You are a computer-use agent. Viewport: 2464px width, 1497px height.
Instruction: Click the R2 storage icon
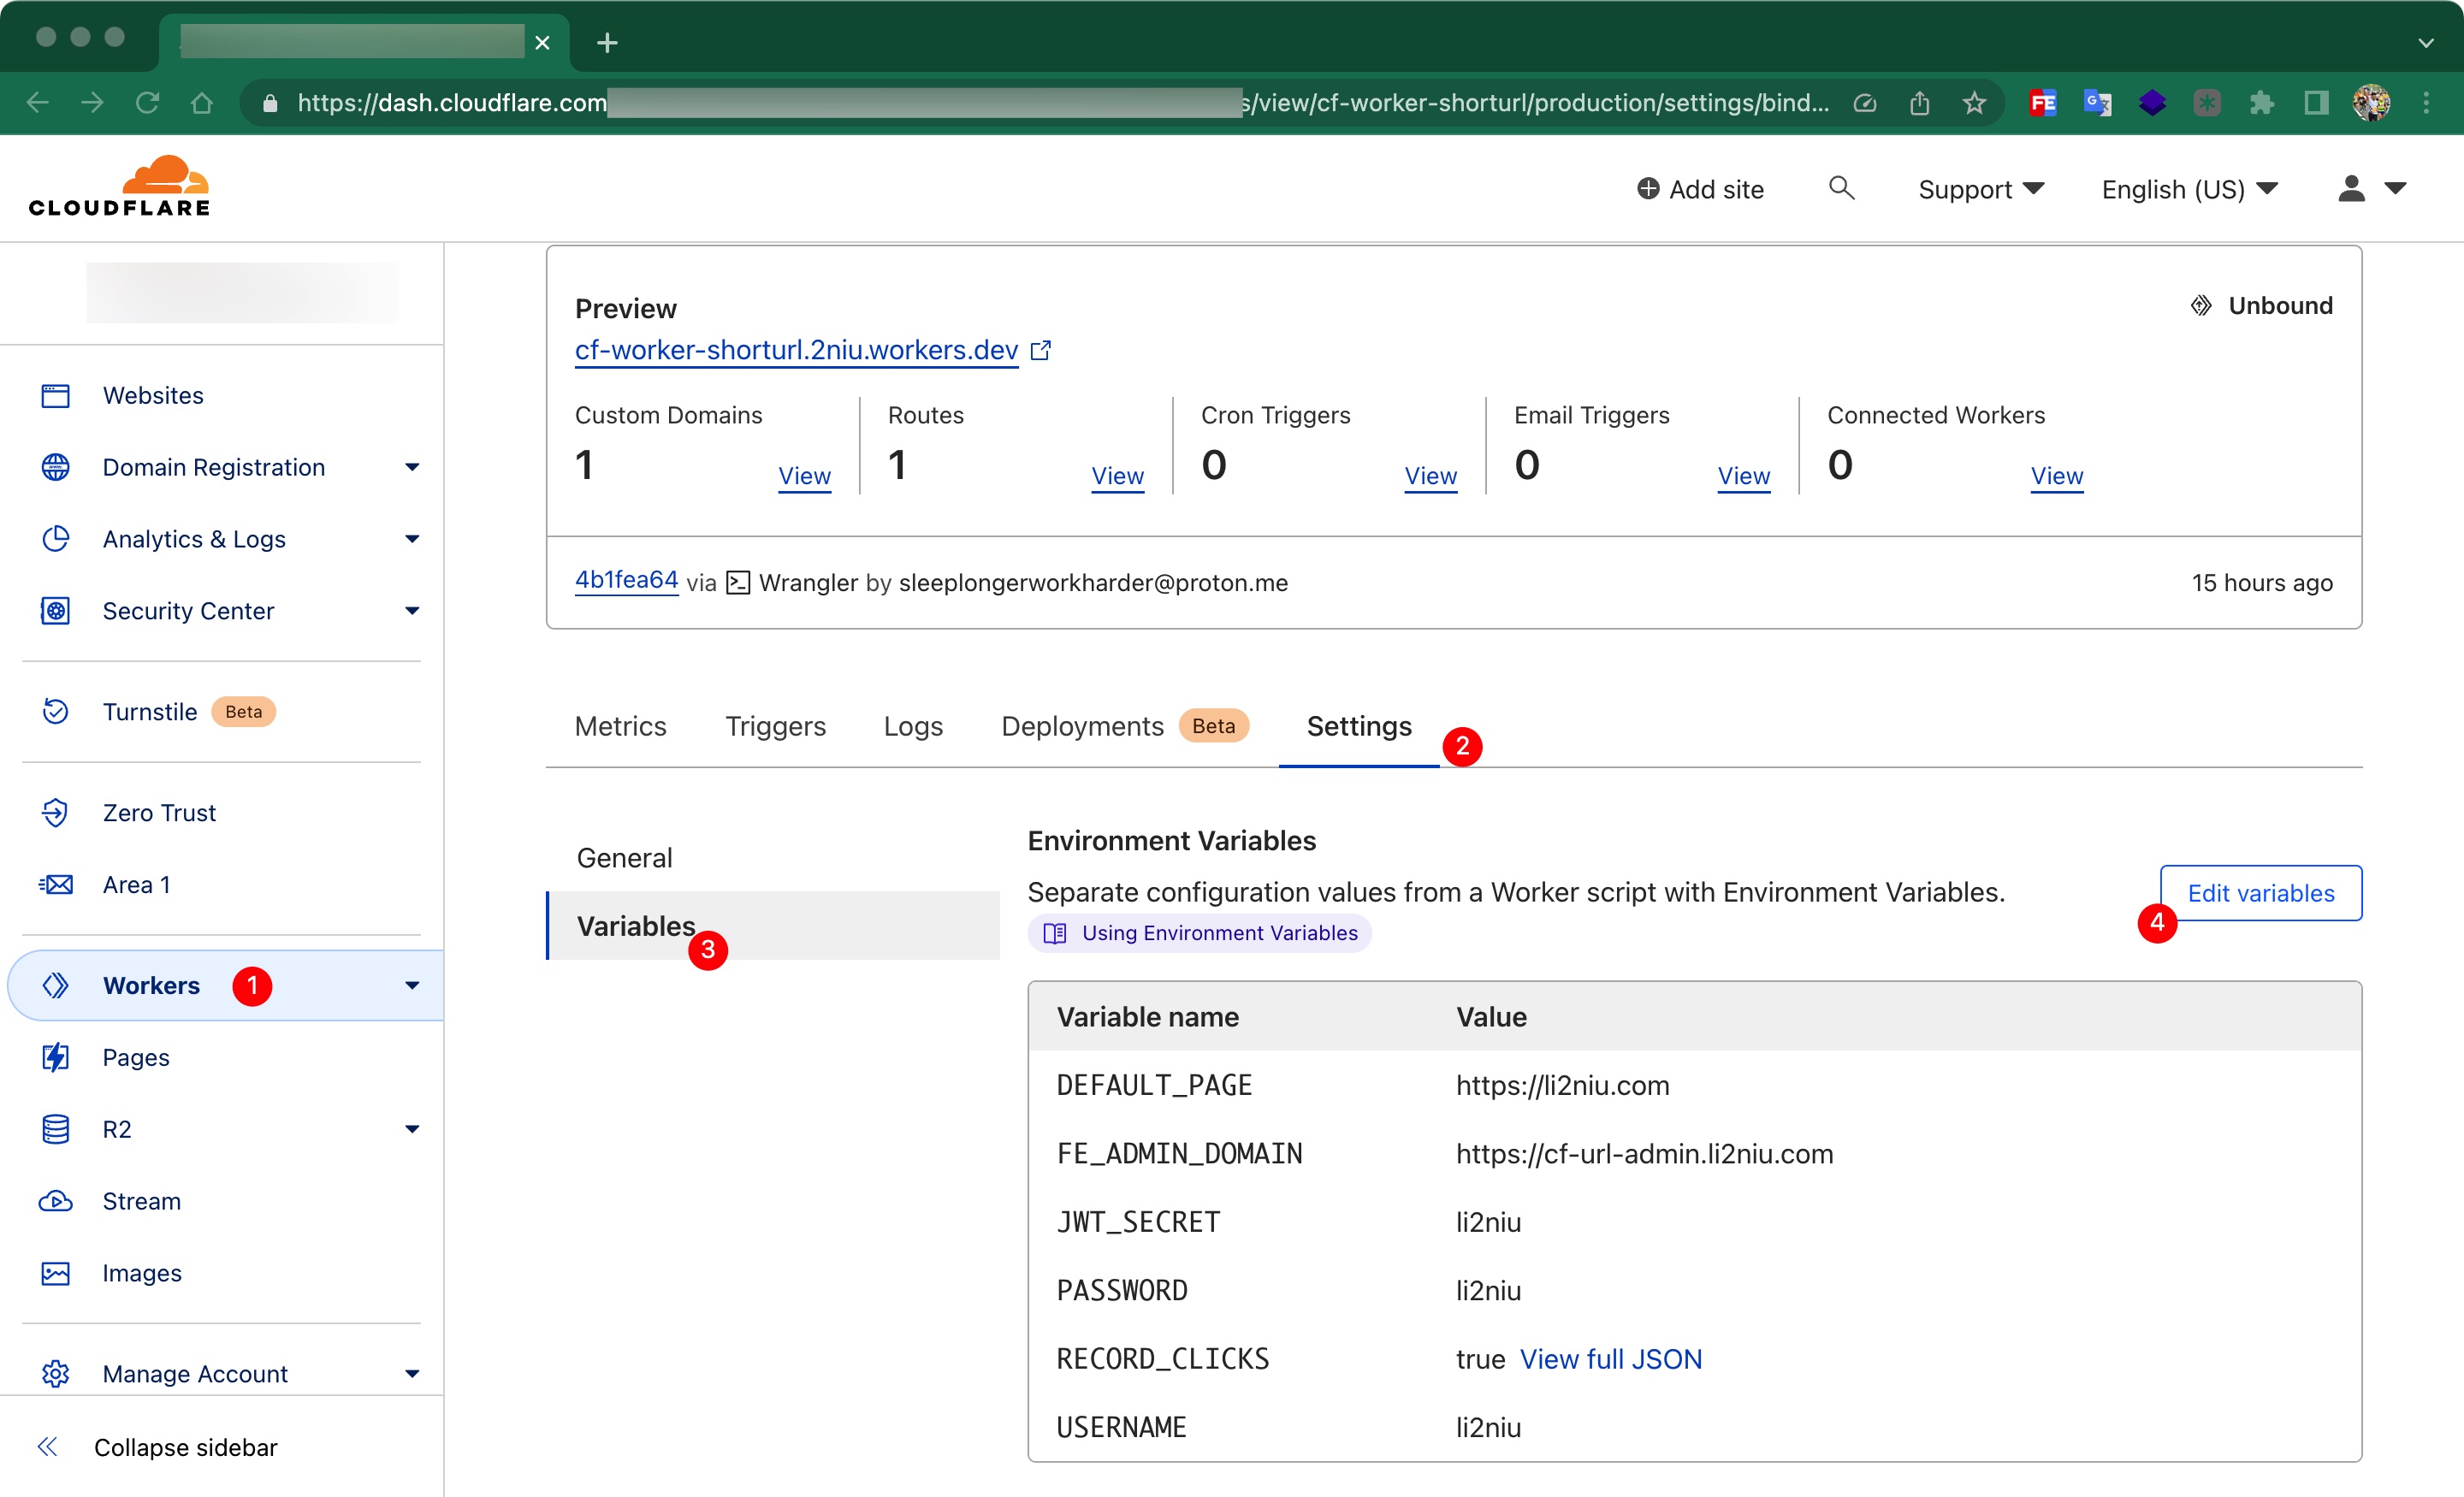56,1129
